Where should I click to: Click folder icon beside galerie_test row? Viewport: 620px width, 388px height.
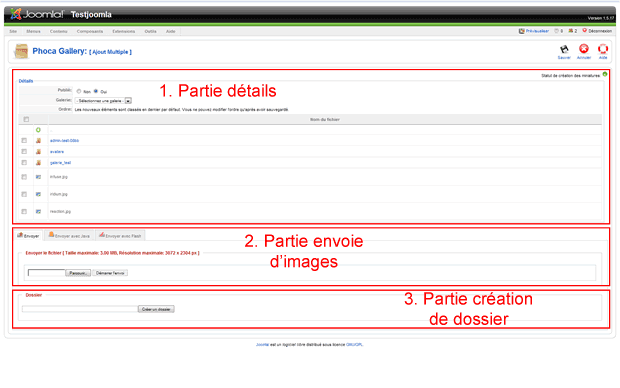point(38,163)
